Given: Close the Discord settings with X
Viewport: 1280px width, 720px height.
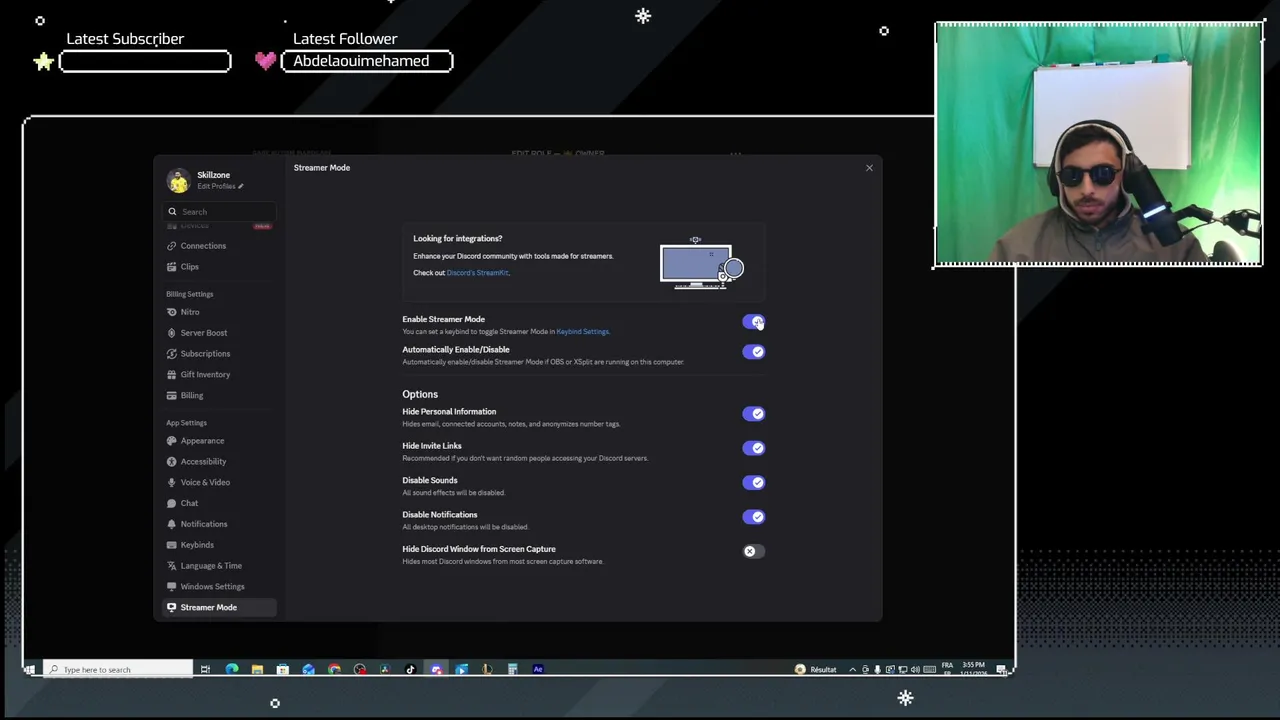Looking at the screenshot, I should pyautogui.click(x=869, y=168).
